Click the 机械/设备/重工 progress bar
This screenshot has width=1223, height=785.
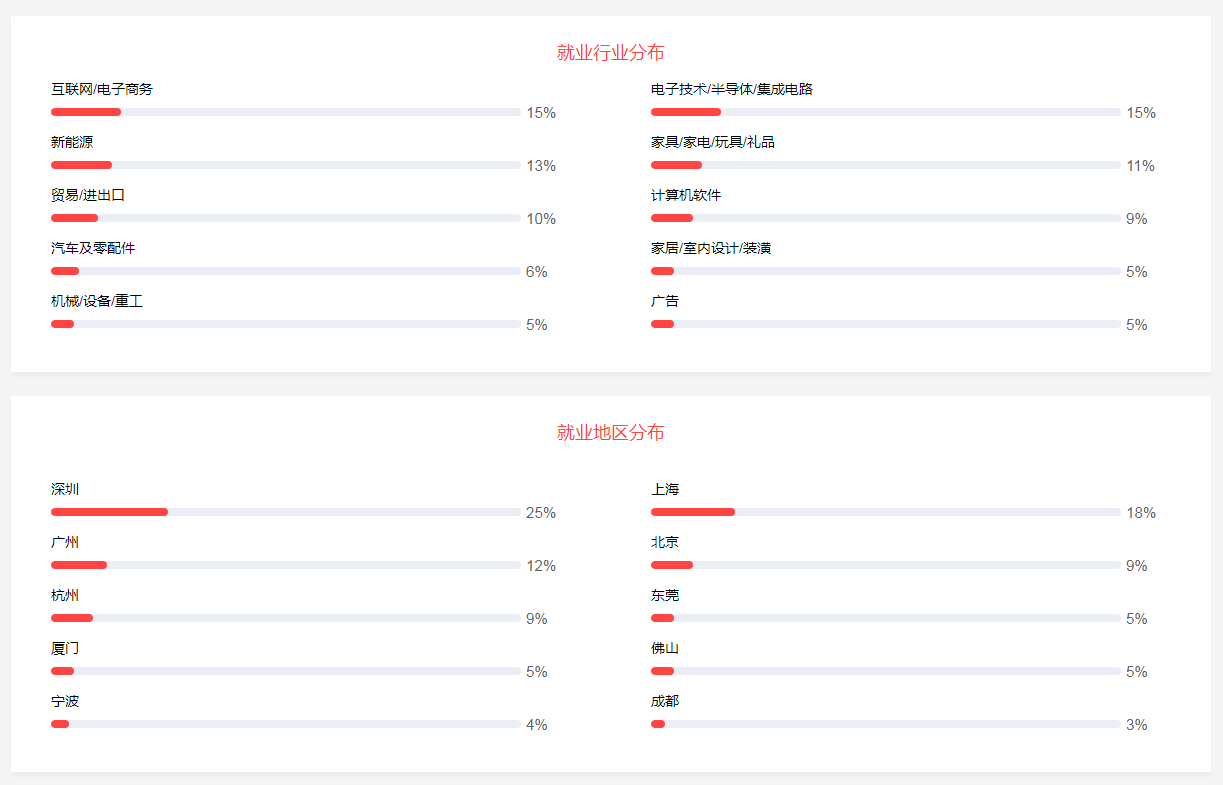[x=285, y=324]
